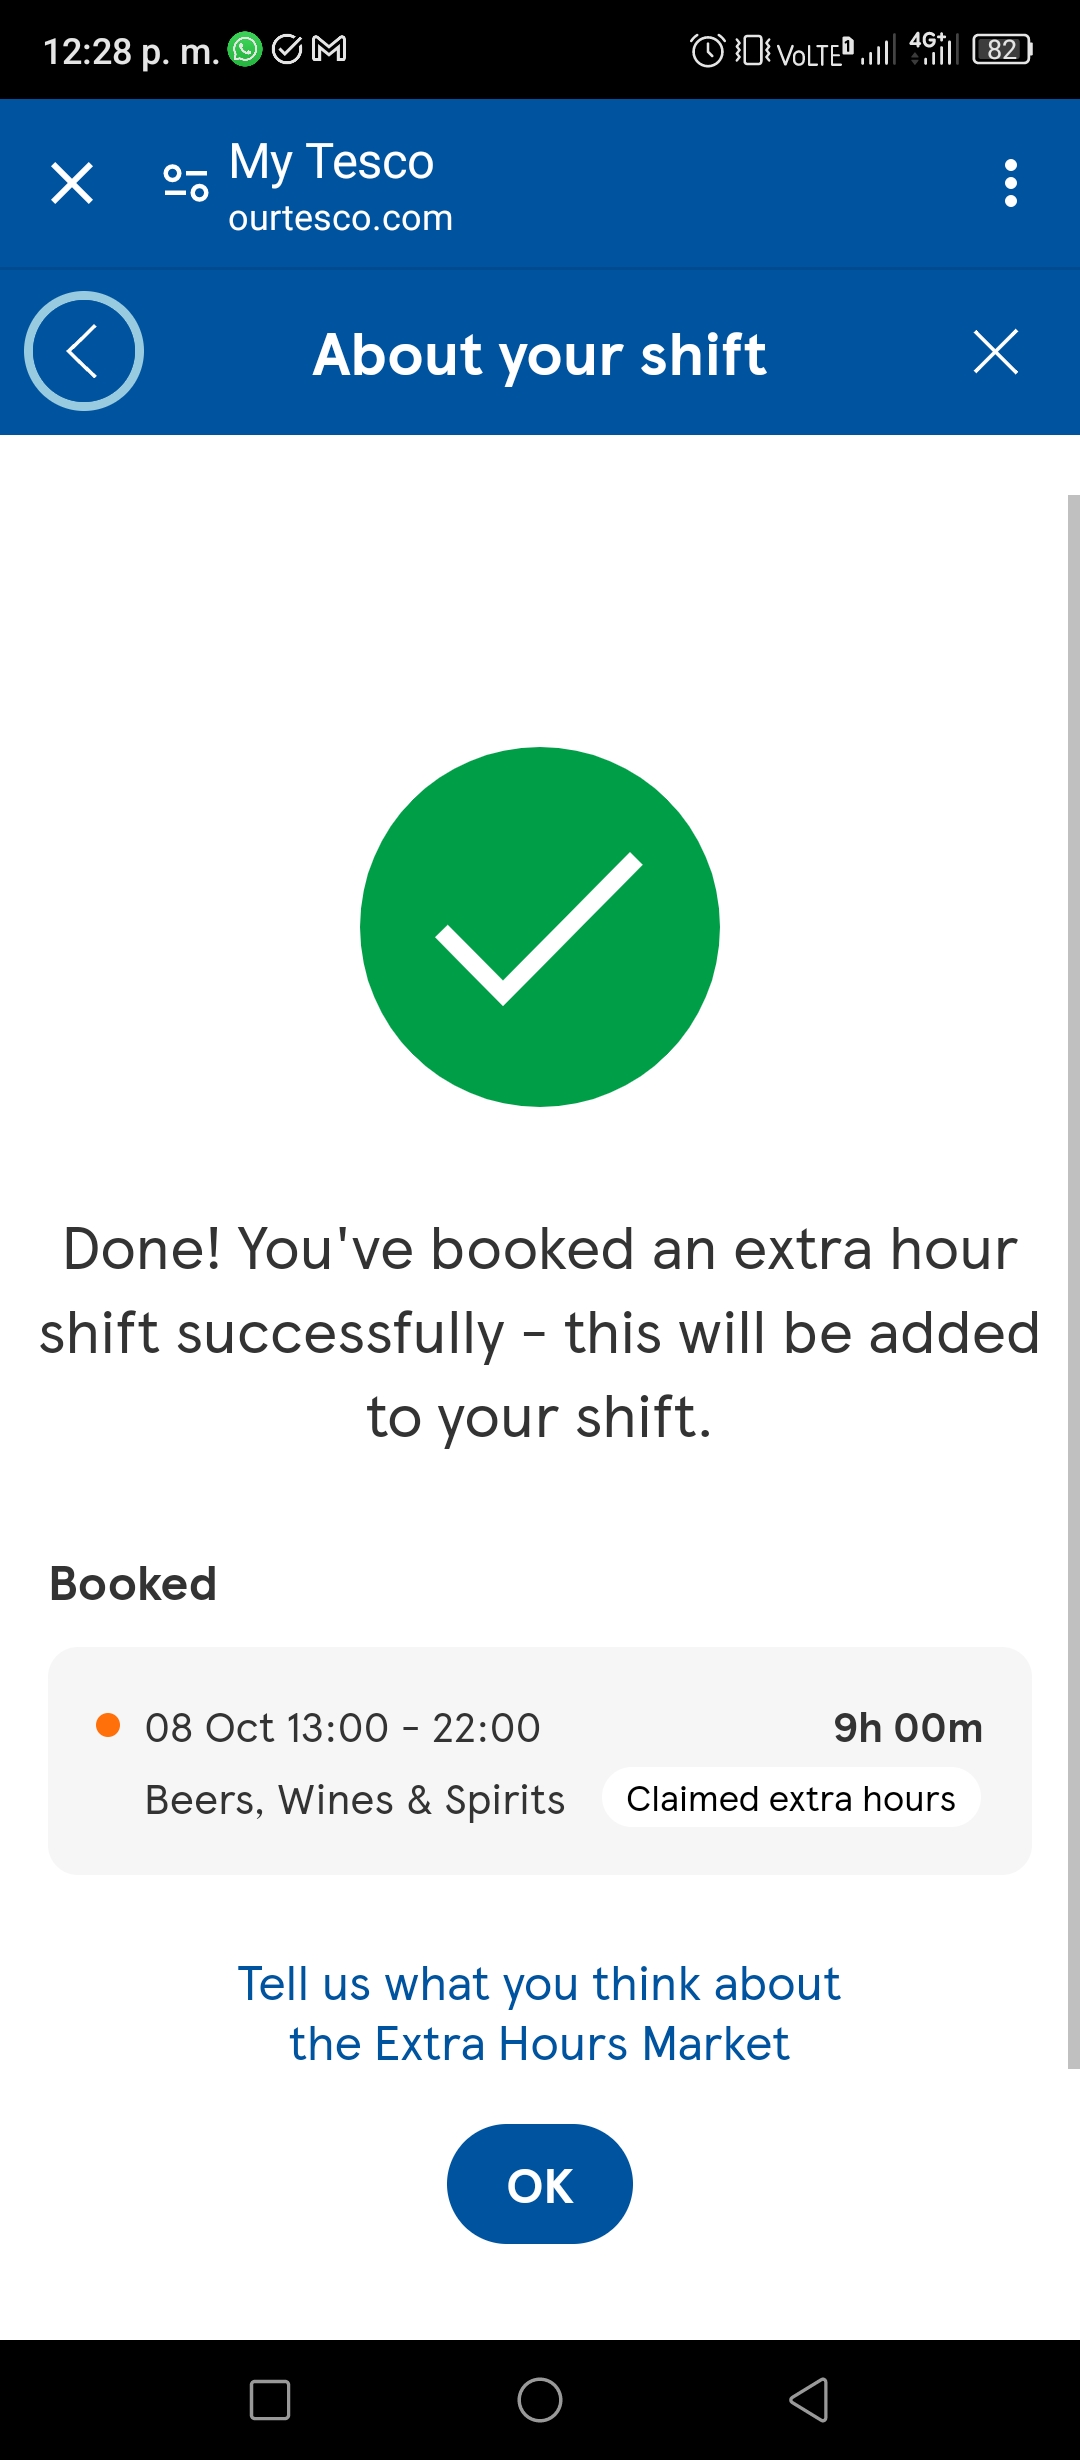This screenshot has width=1080, height=2460.
Task: Tap the Android back triangle button
Action: (809, 2400)
